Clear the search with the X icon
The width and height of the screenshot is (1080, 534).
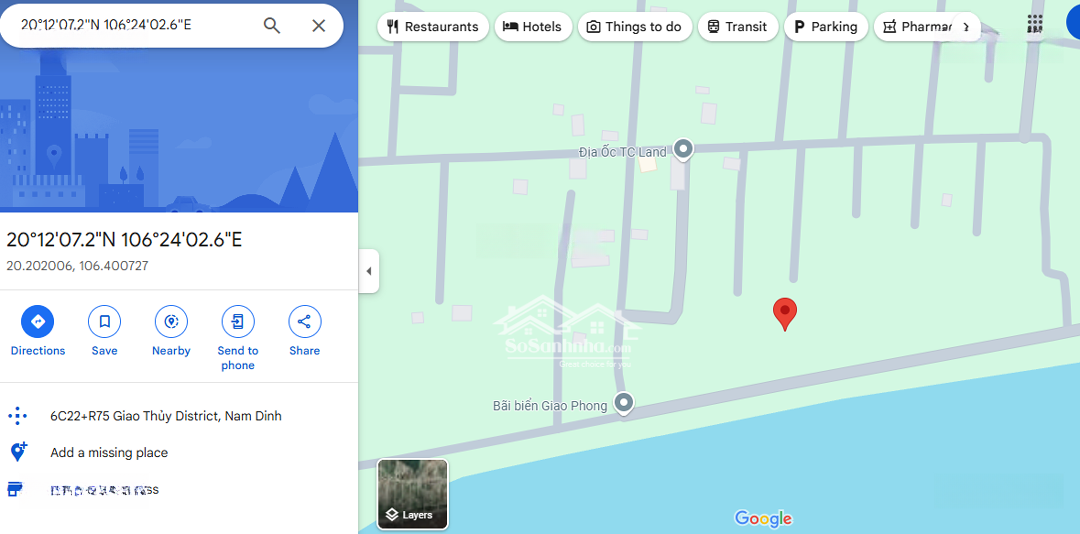[318, 26]
